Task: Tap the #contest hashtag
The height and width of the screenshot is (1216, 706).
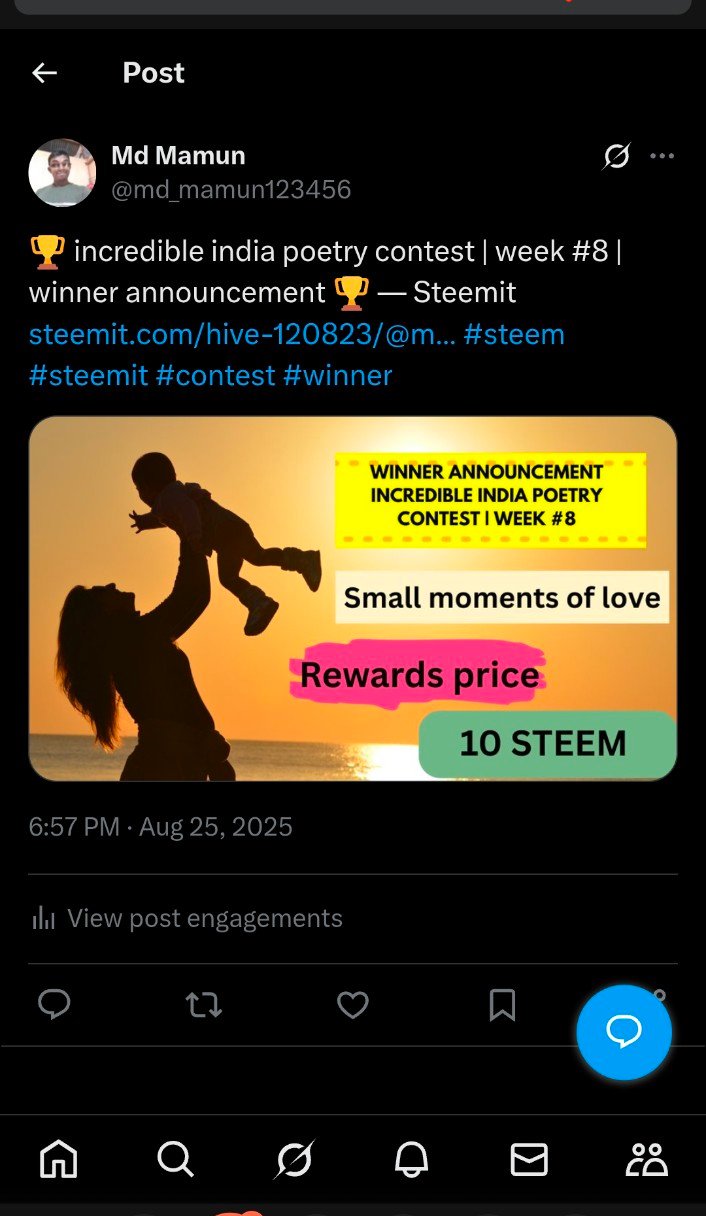Action: point(215,375)
